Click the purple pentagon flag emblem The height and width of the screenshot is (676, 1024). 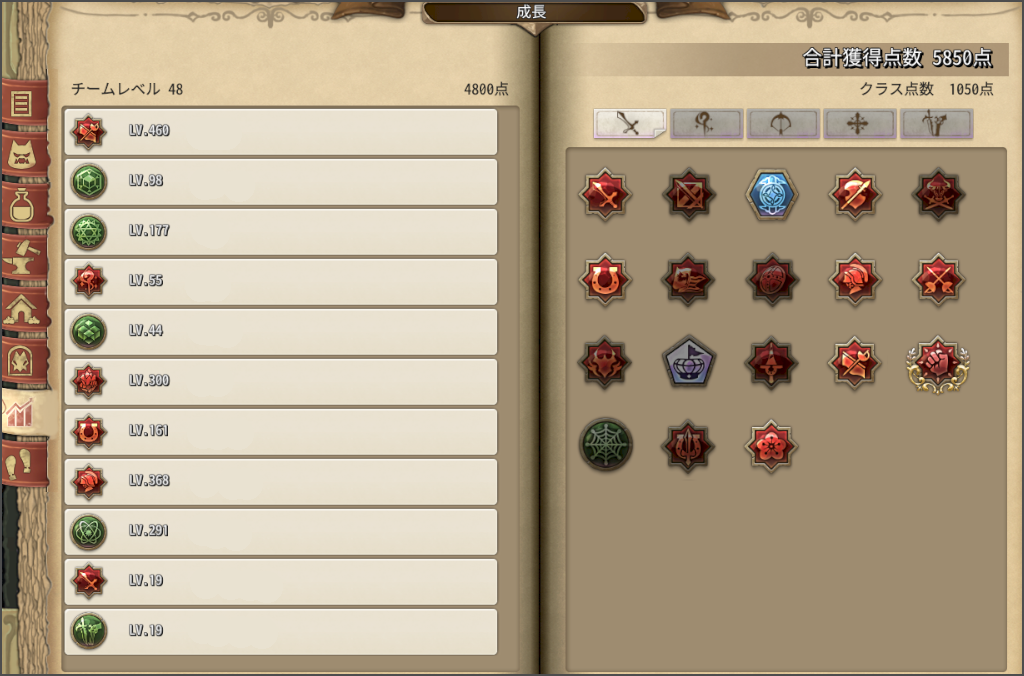pos(688,362)
